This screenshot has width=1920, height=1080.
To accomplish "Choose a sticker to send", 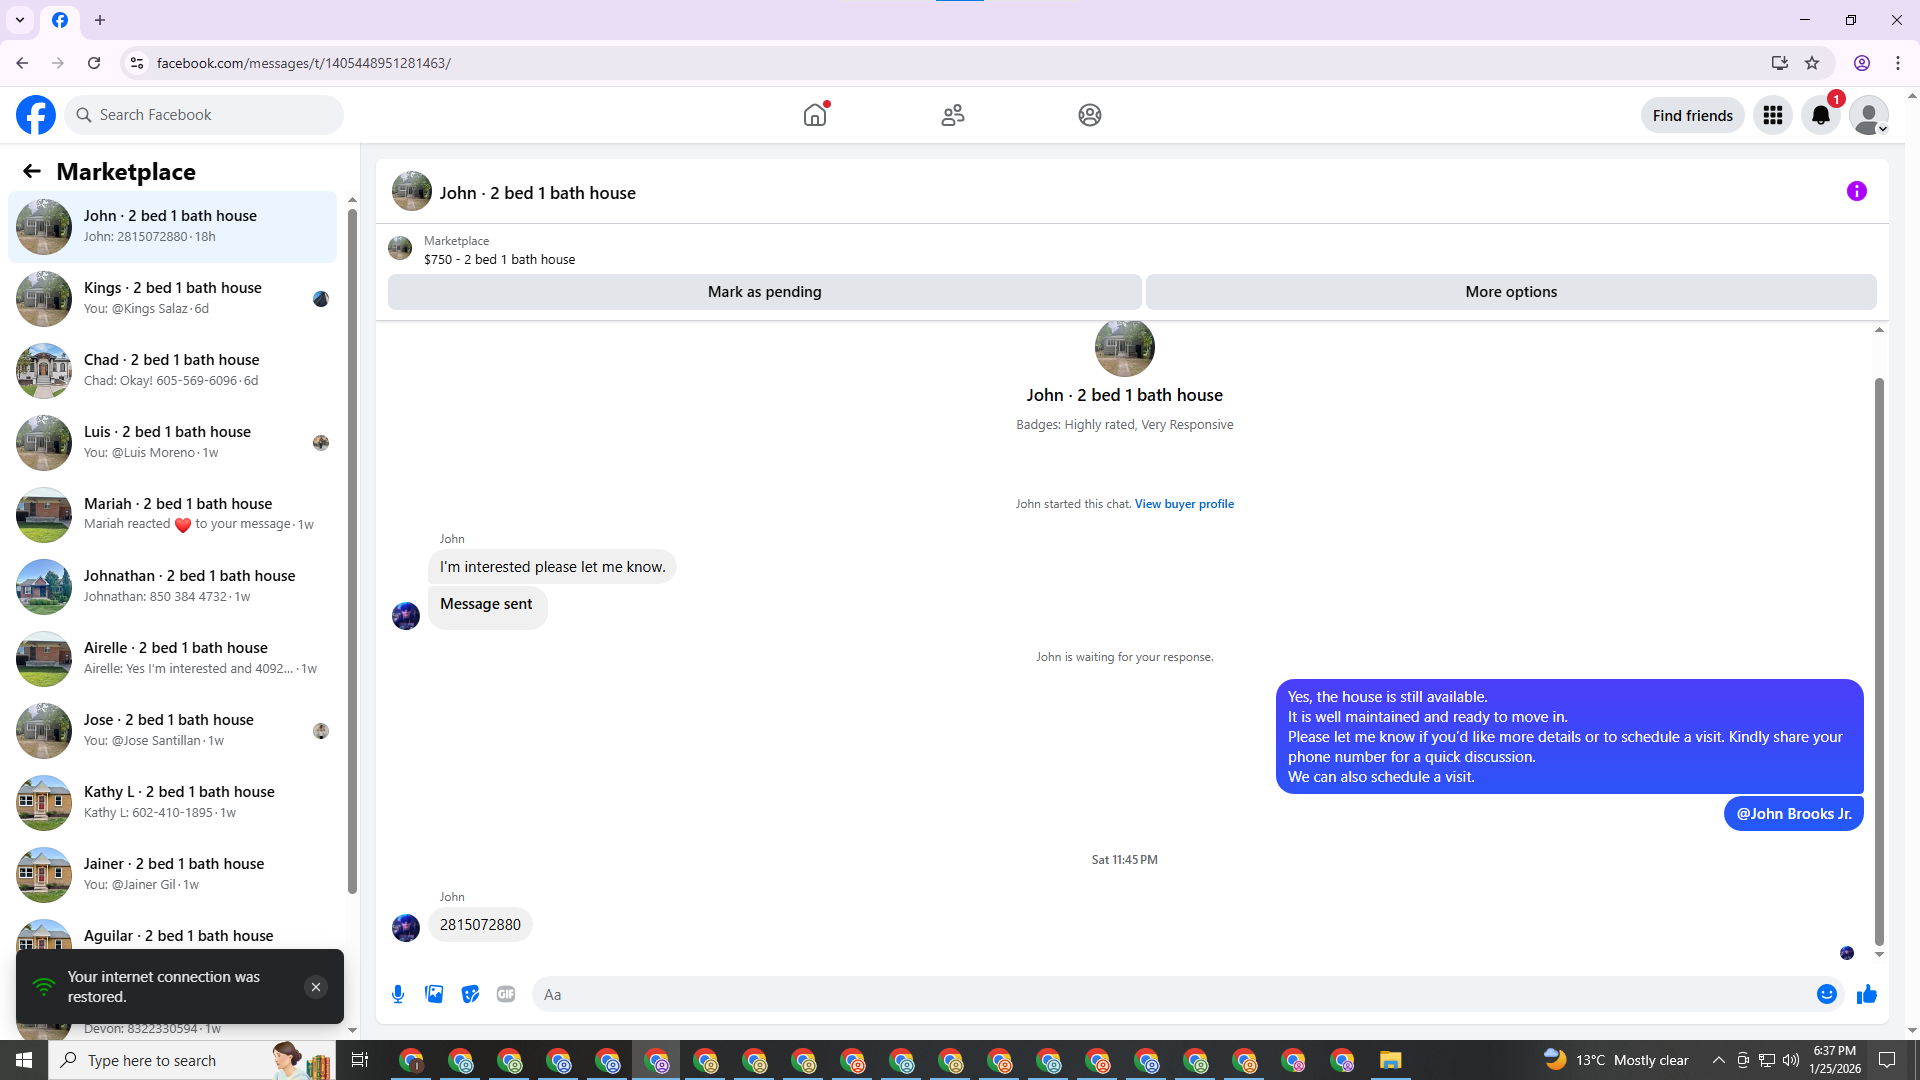I will tap(470, 994).
